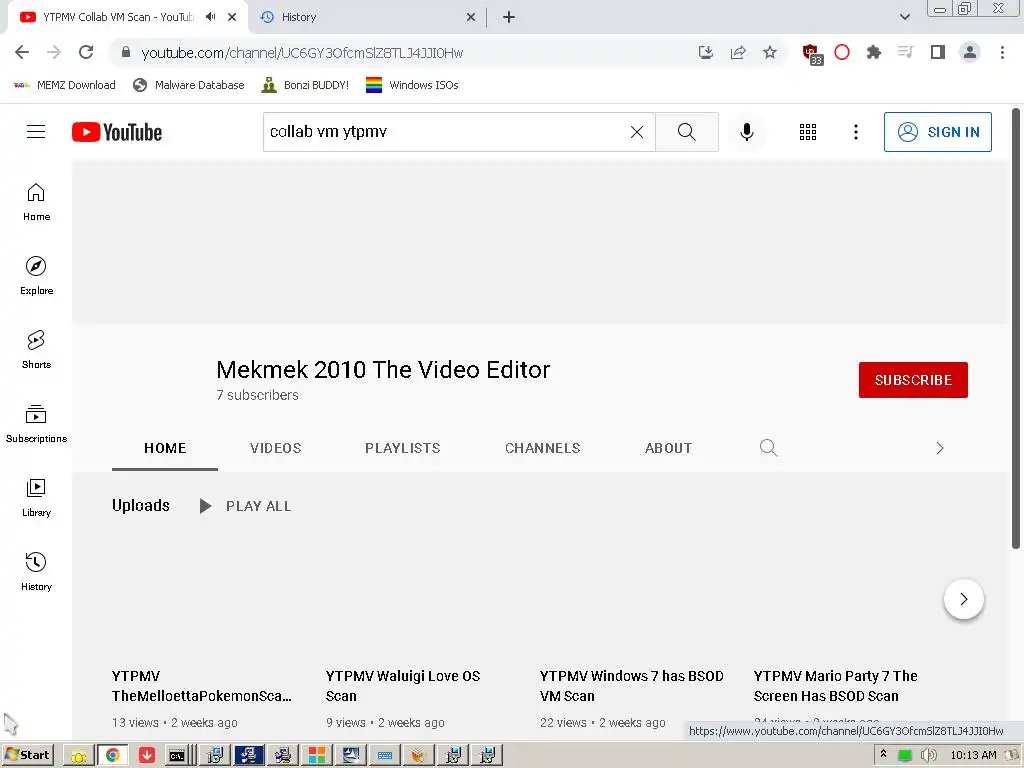Viewport: 1024px width, 768px height.
Task: Open video YTPMV TheMelloettaPokemonSca...
Action: coord(201,686)
